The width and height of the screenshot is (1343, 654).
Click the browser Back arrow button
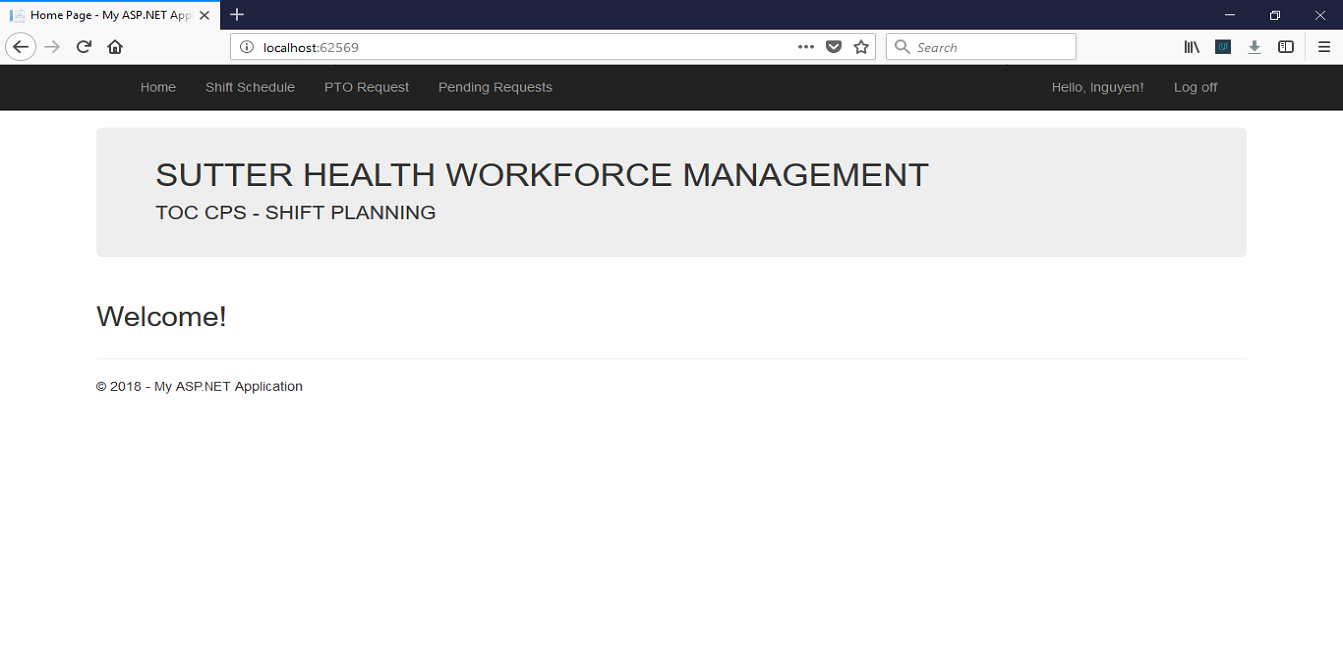click(20, 47)
